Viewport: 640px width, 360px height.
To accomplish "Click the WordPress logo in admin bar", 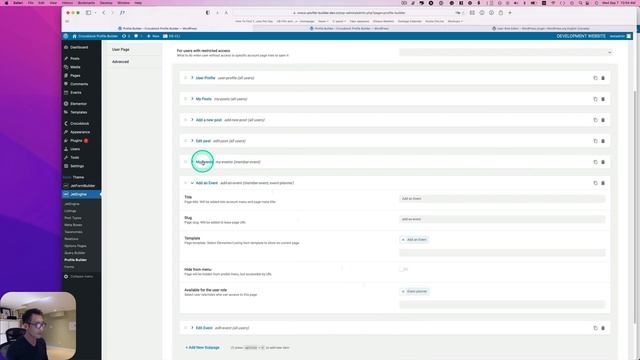I will tap(66, 36).
